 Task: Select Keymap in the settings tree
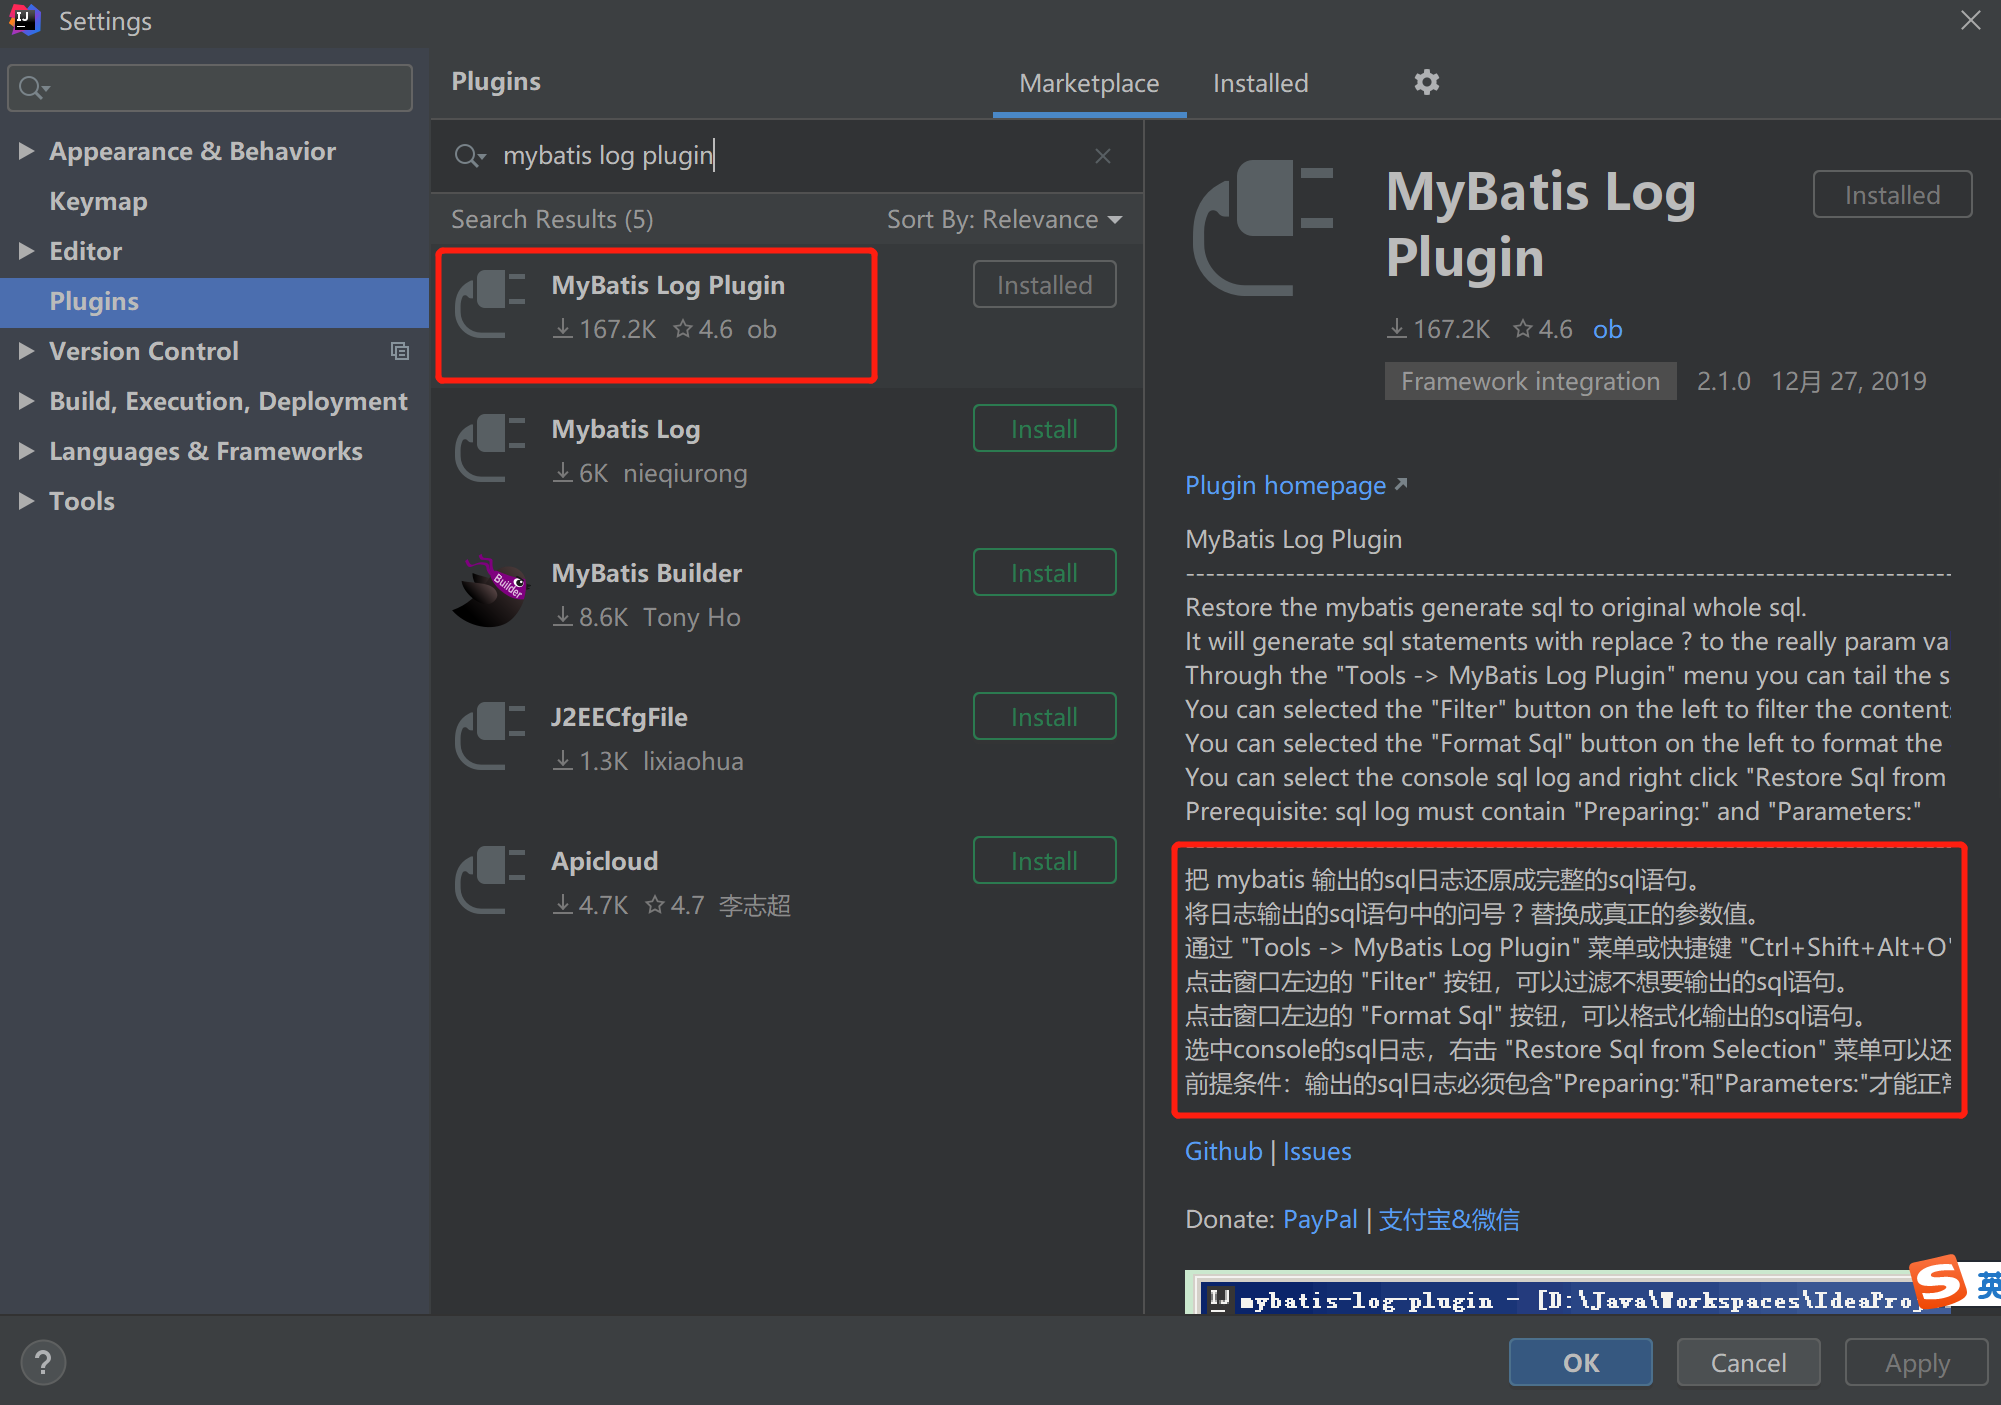(x=98, y=201)
